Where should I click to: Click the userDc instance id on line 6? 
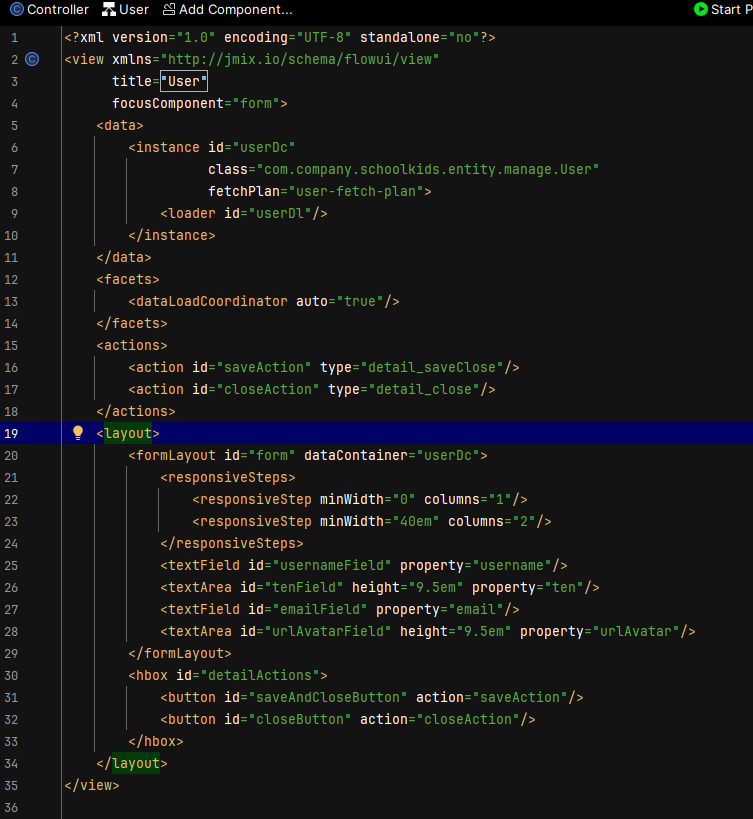coord(264,148)
